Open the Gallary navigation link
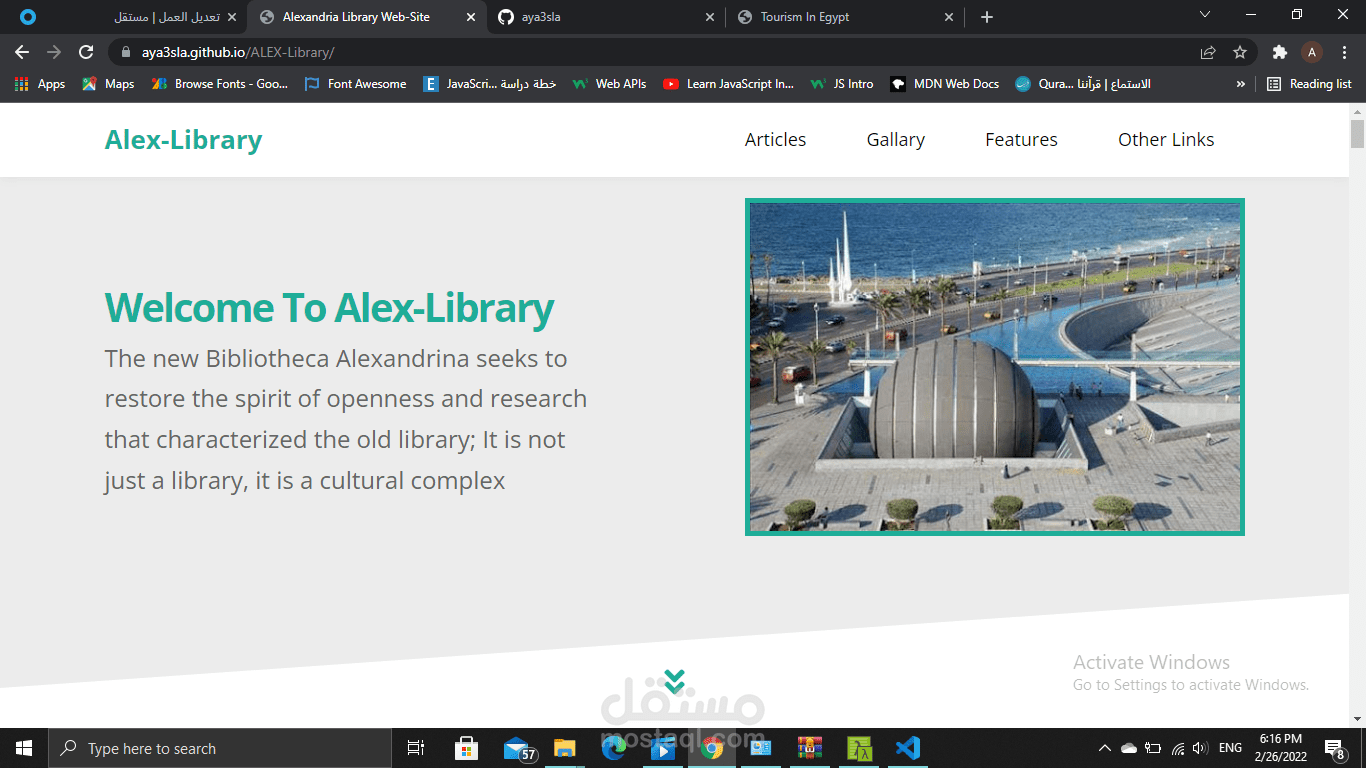 (894, 140)
